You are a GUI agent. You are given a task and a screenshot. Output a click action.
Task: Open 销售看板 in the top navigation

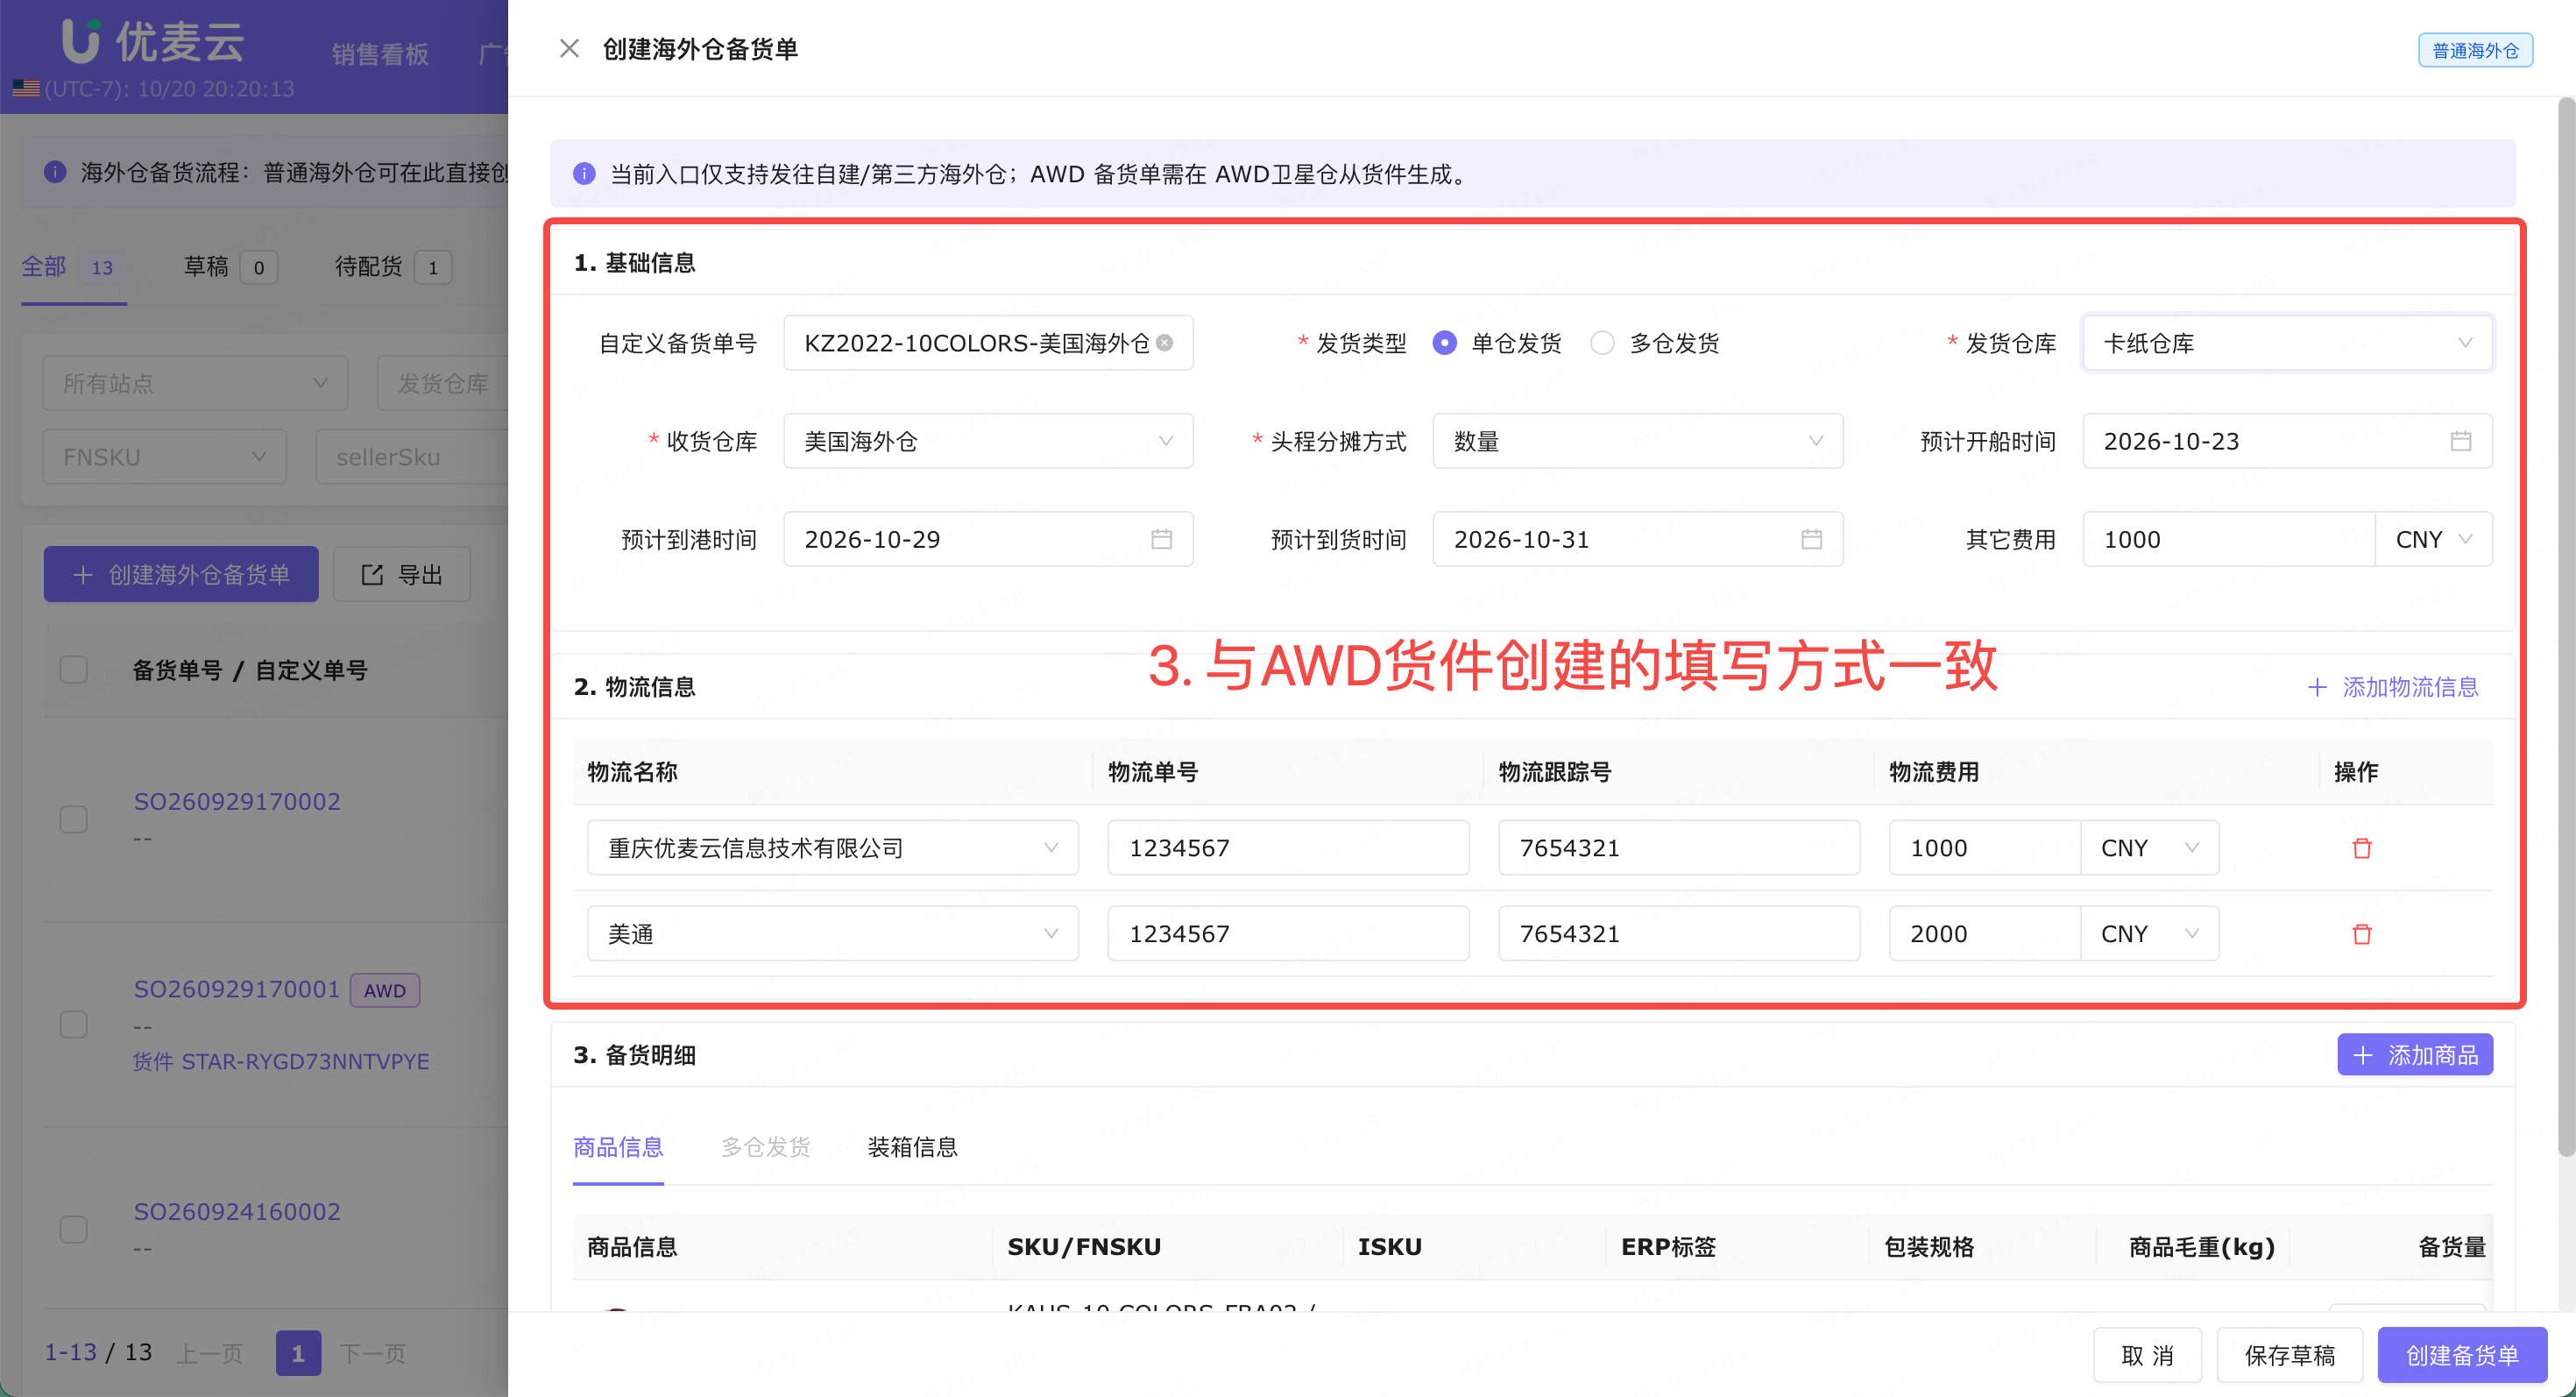point(380,54)
